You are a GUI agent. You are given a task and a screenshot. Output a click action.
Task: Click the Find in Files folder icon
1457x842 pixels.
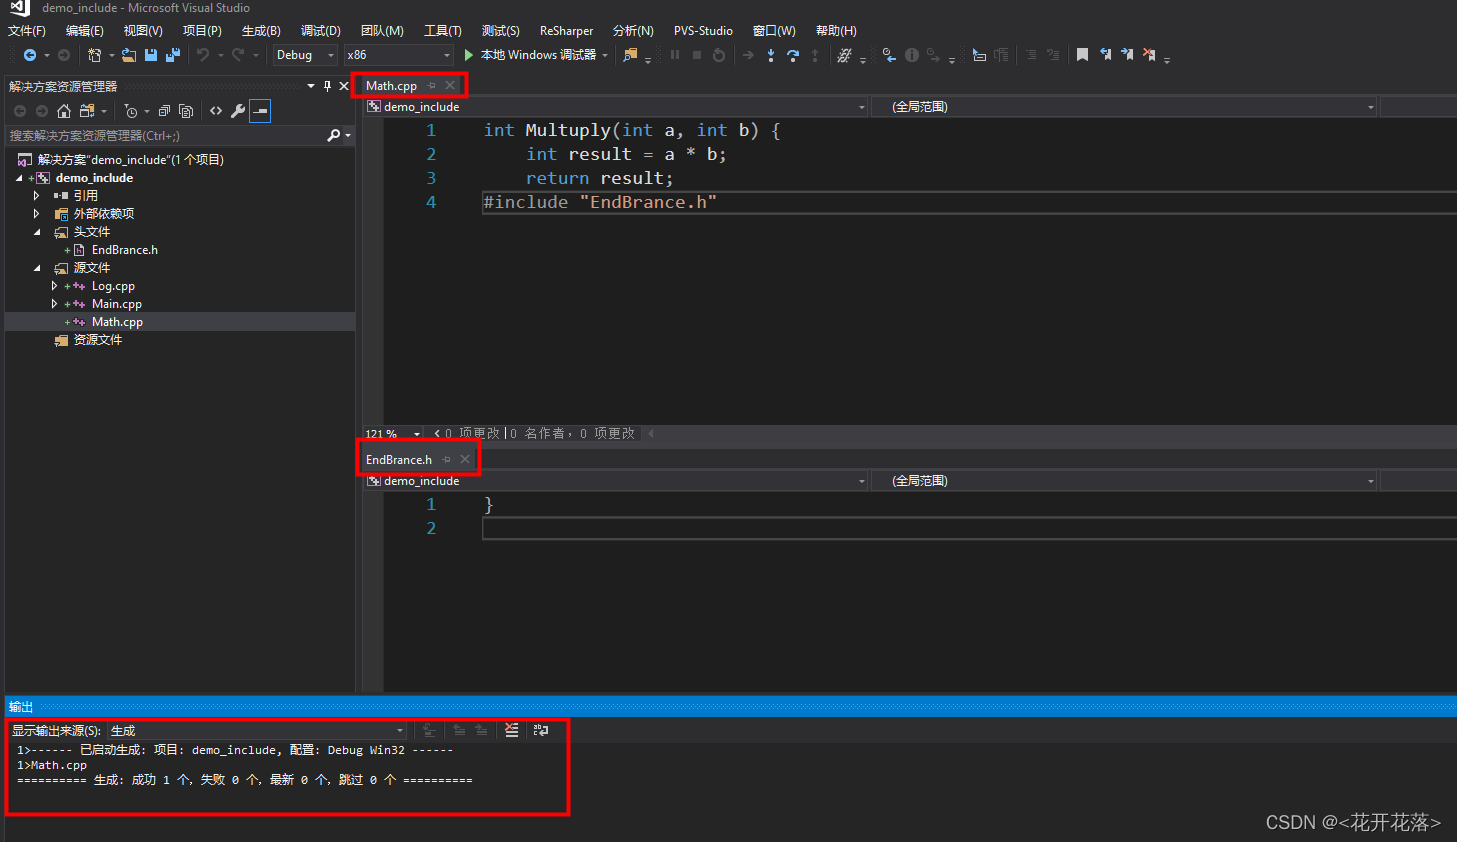coord(629,55)
